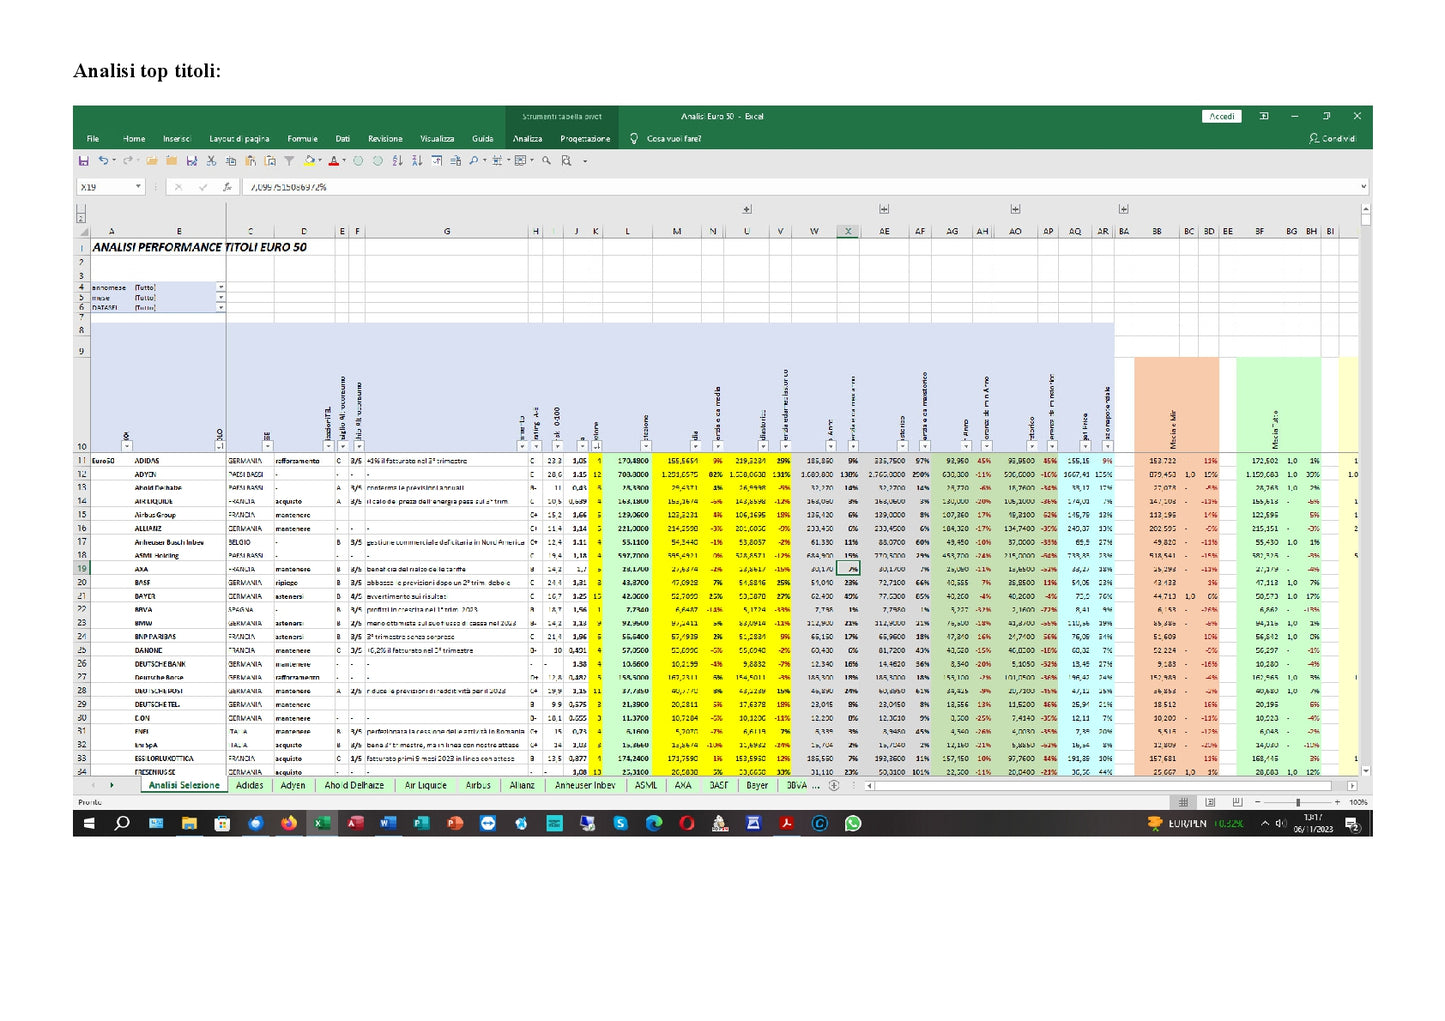Screen dimensions: 1445x1021
Task: Click the Cut scissors icon
Action: (211, 160)
